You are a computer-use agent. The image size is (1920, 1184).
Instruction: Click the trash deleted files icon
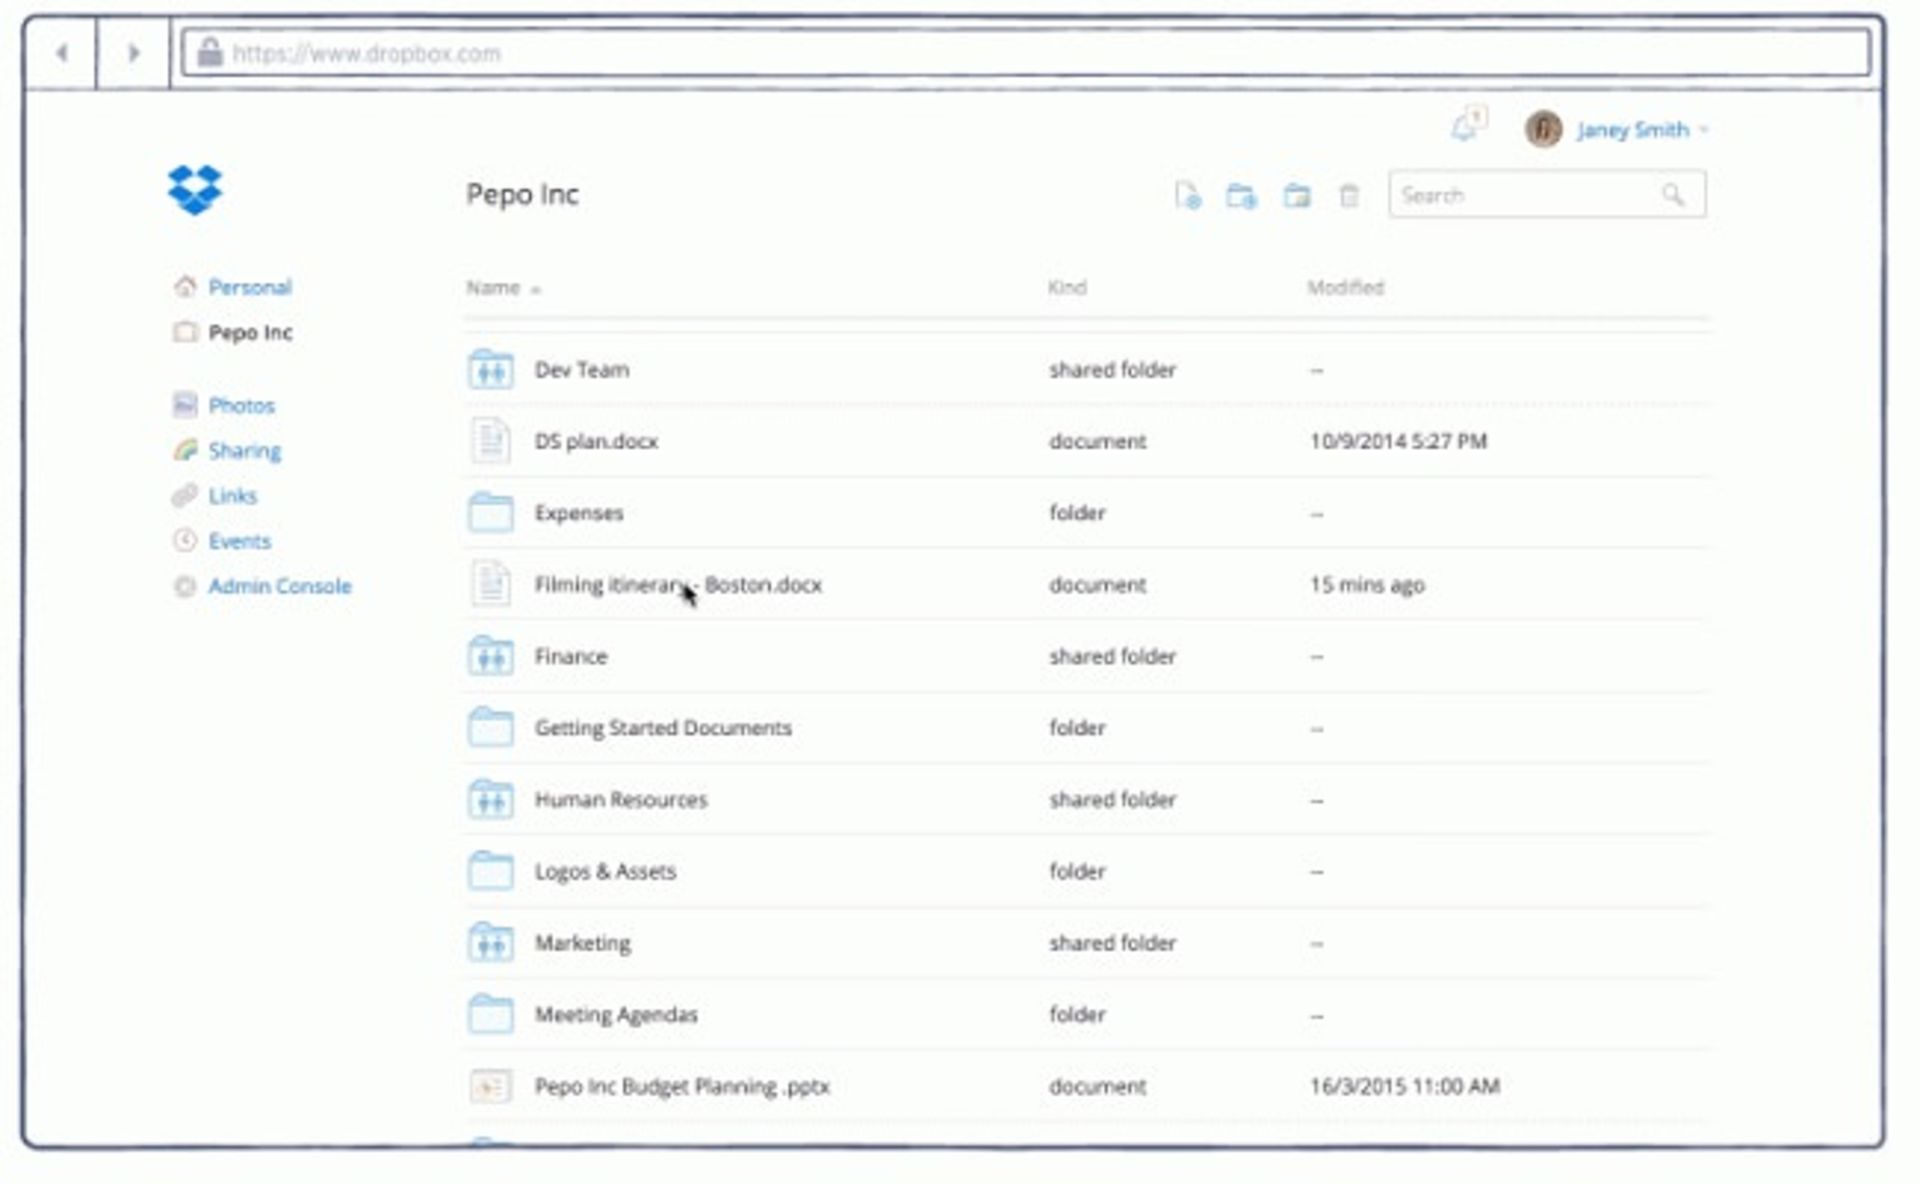[x=1349, y=195]
